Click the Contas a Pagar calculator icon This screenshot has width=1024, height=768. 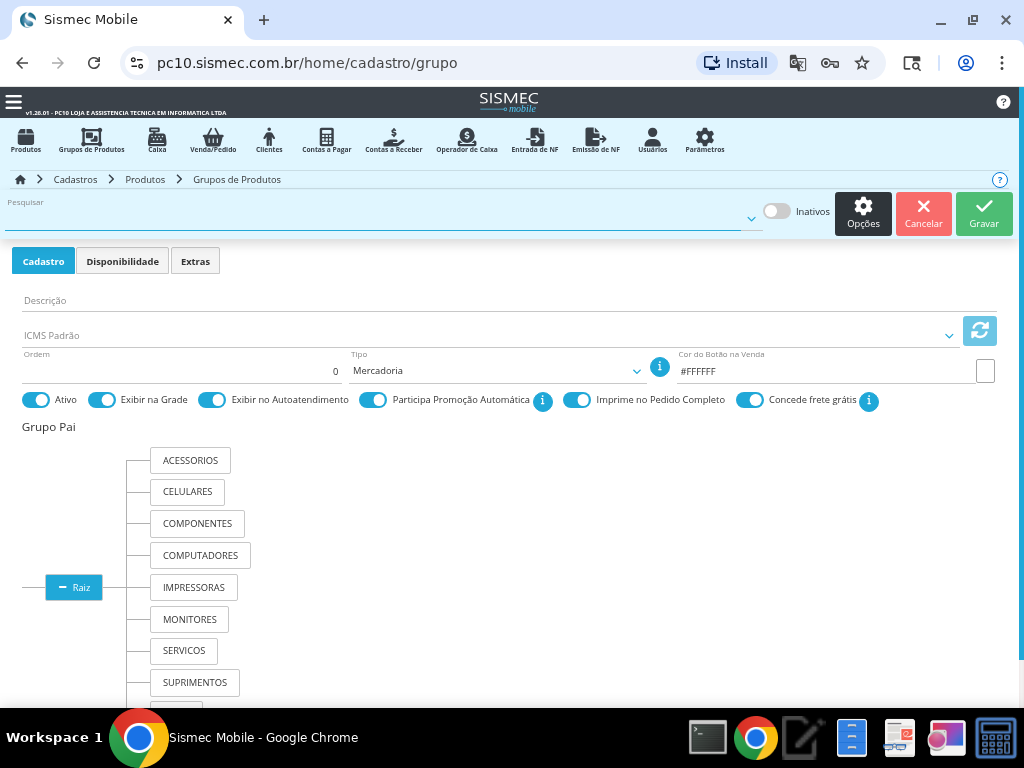coord(326,140)
